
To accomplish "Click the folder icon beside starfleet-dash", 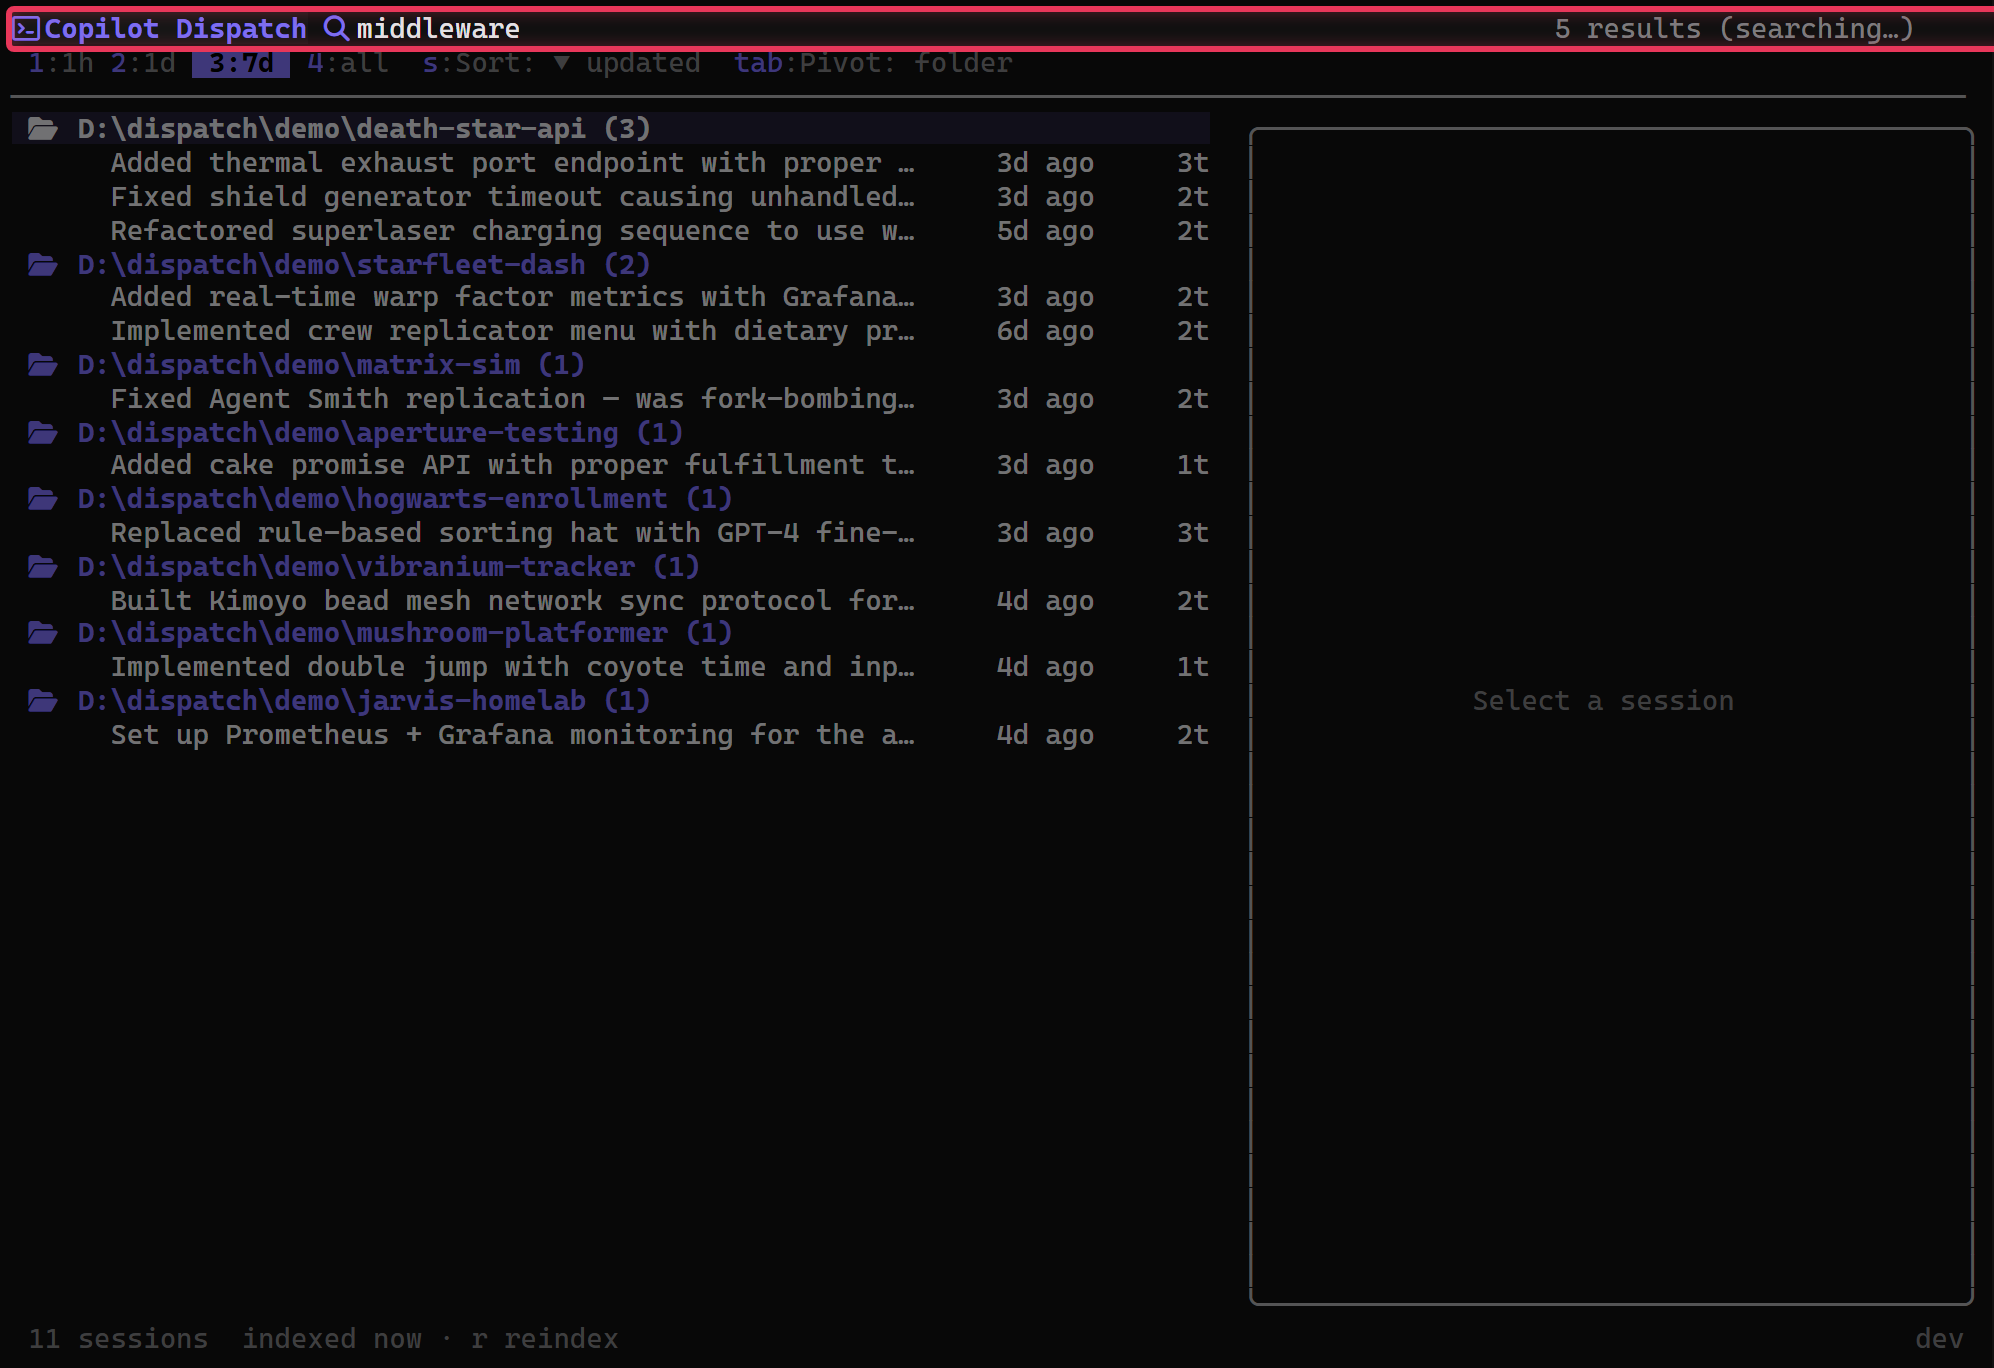I will point(44,264).
